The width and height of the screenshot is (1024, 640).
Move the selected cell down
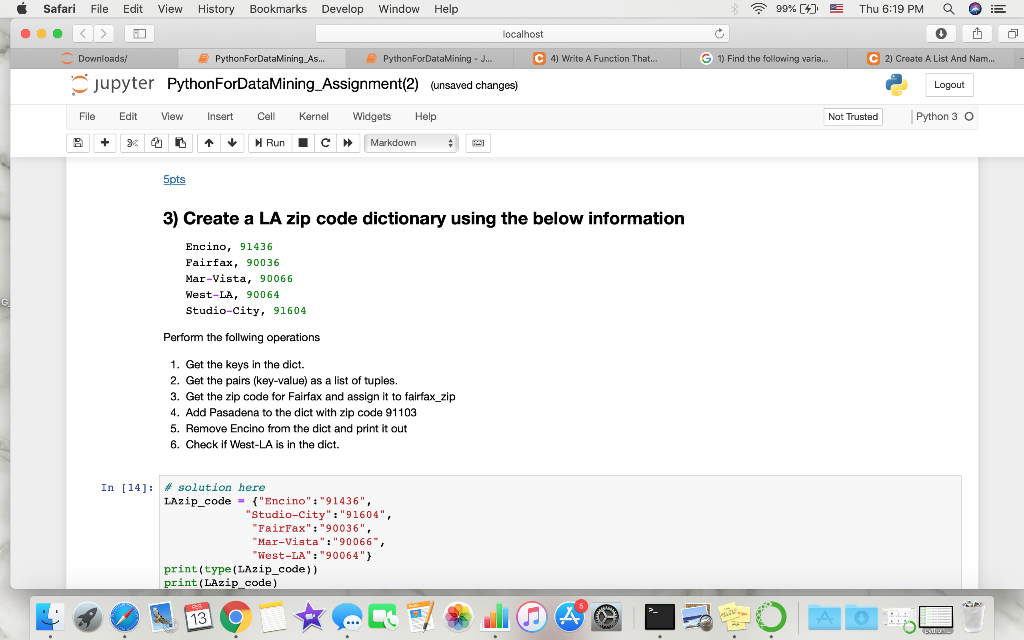coord(230,143)
